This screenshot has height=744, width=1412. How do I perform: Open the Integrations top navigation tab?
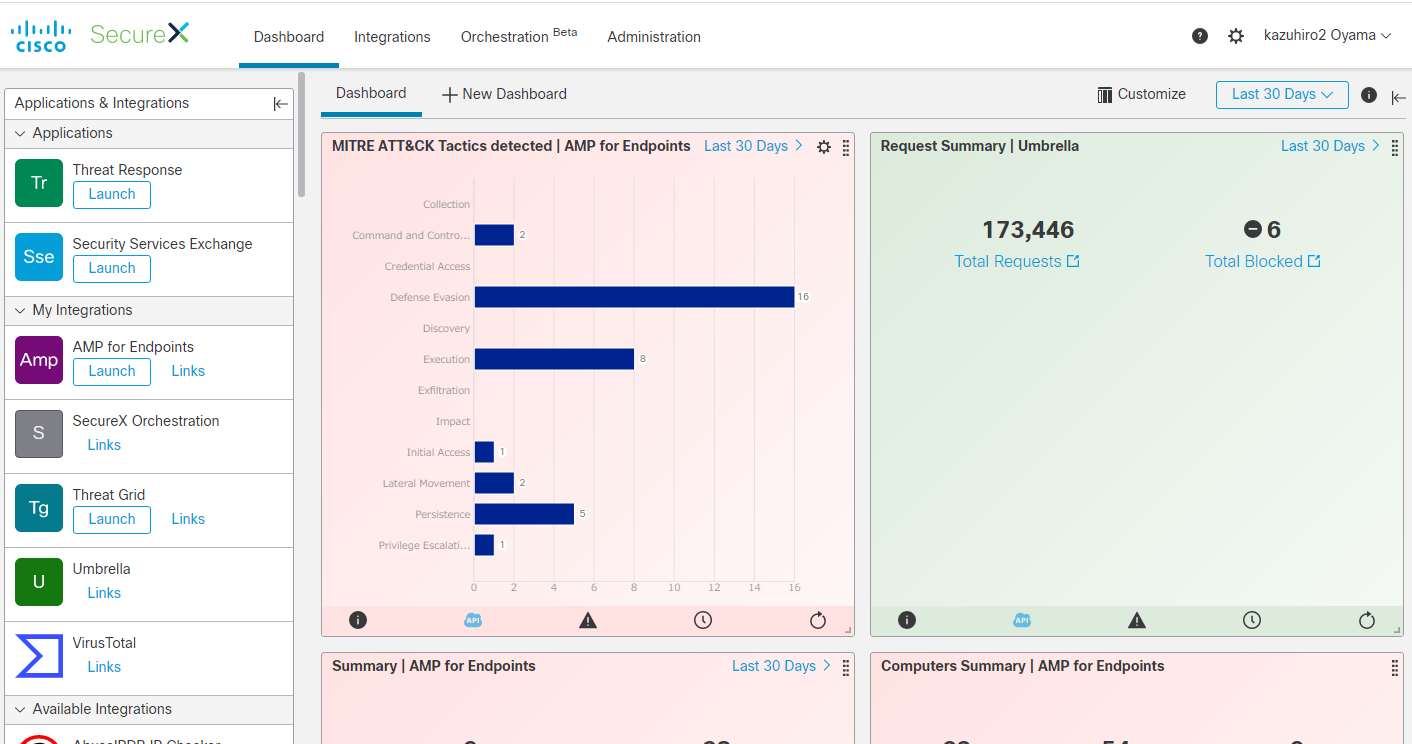pos(392,37)
